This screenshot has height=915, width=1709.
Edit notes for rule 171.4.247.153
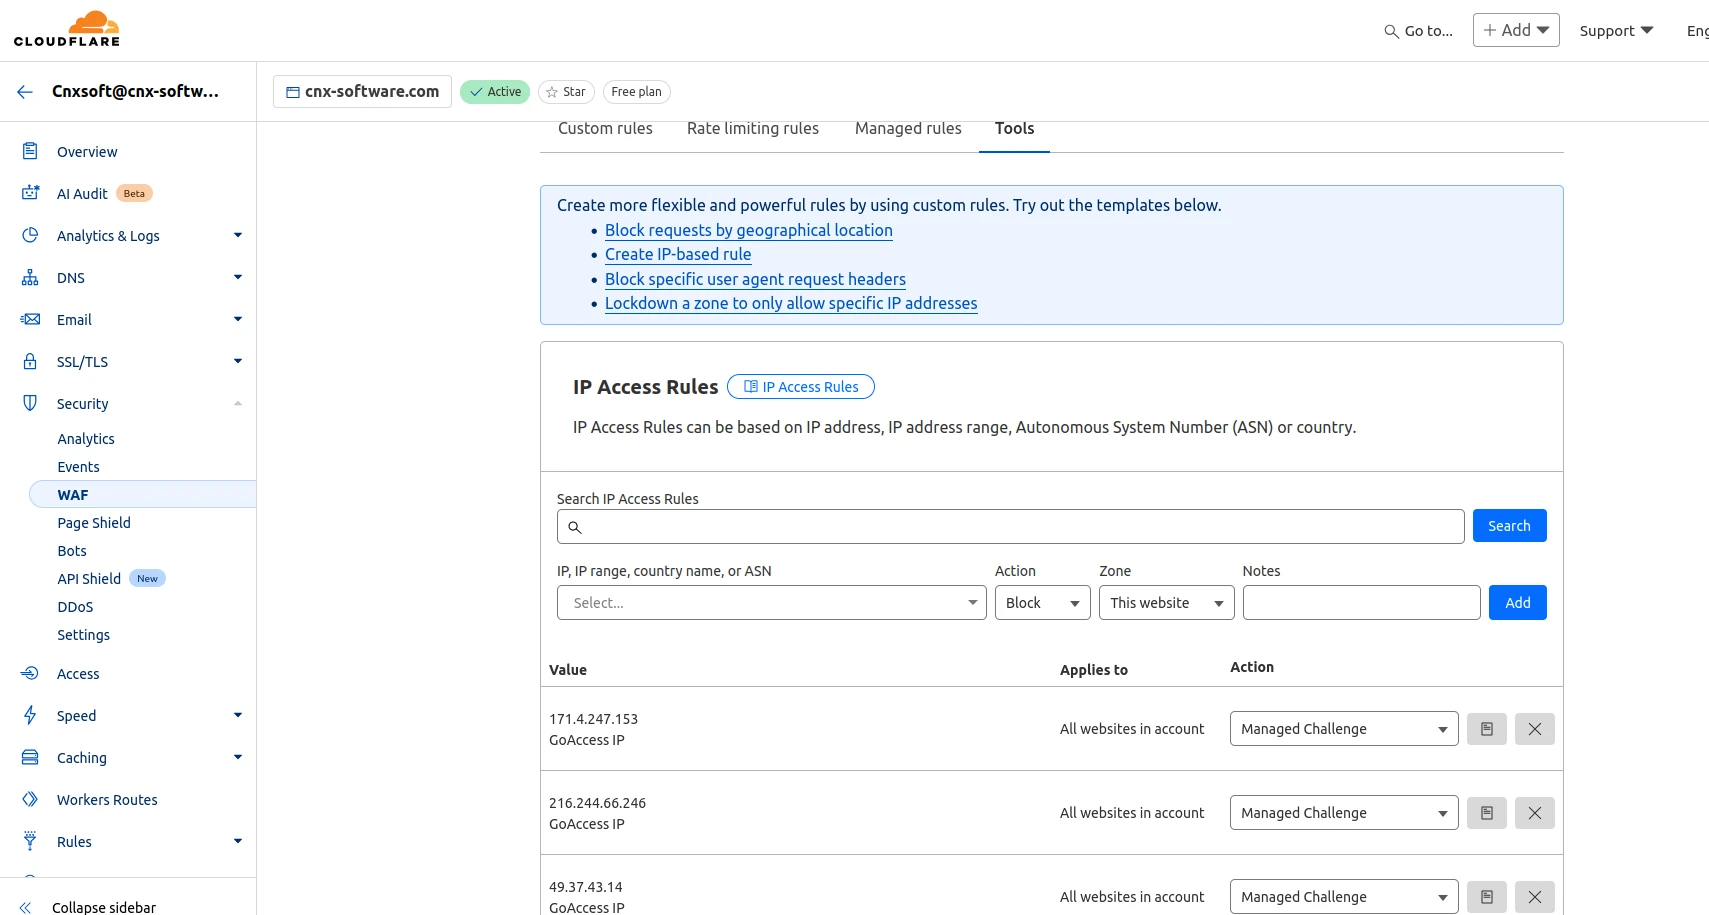(1487, 729)
